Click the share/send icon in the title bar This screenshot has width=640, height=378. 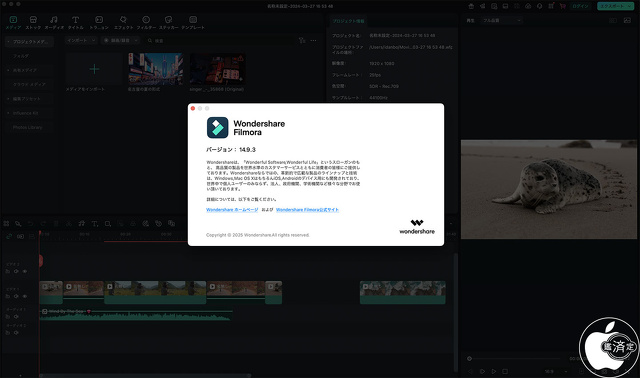click(x=482, y=6)
